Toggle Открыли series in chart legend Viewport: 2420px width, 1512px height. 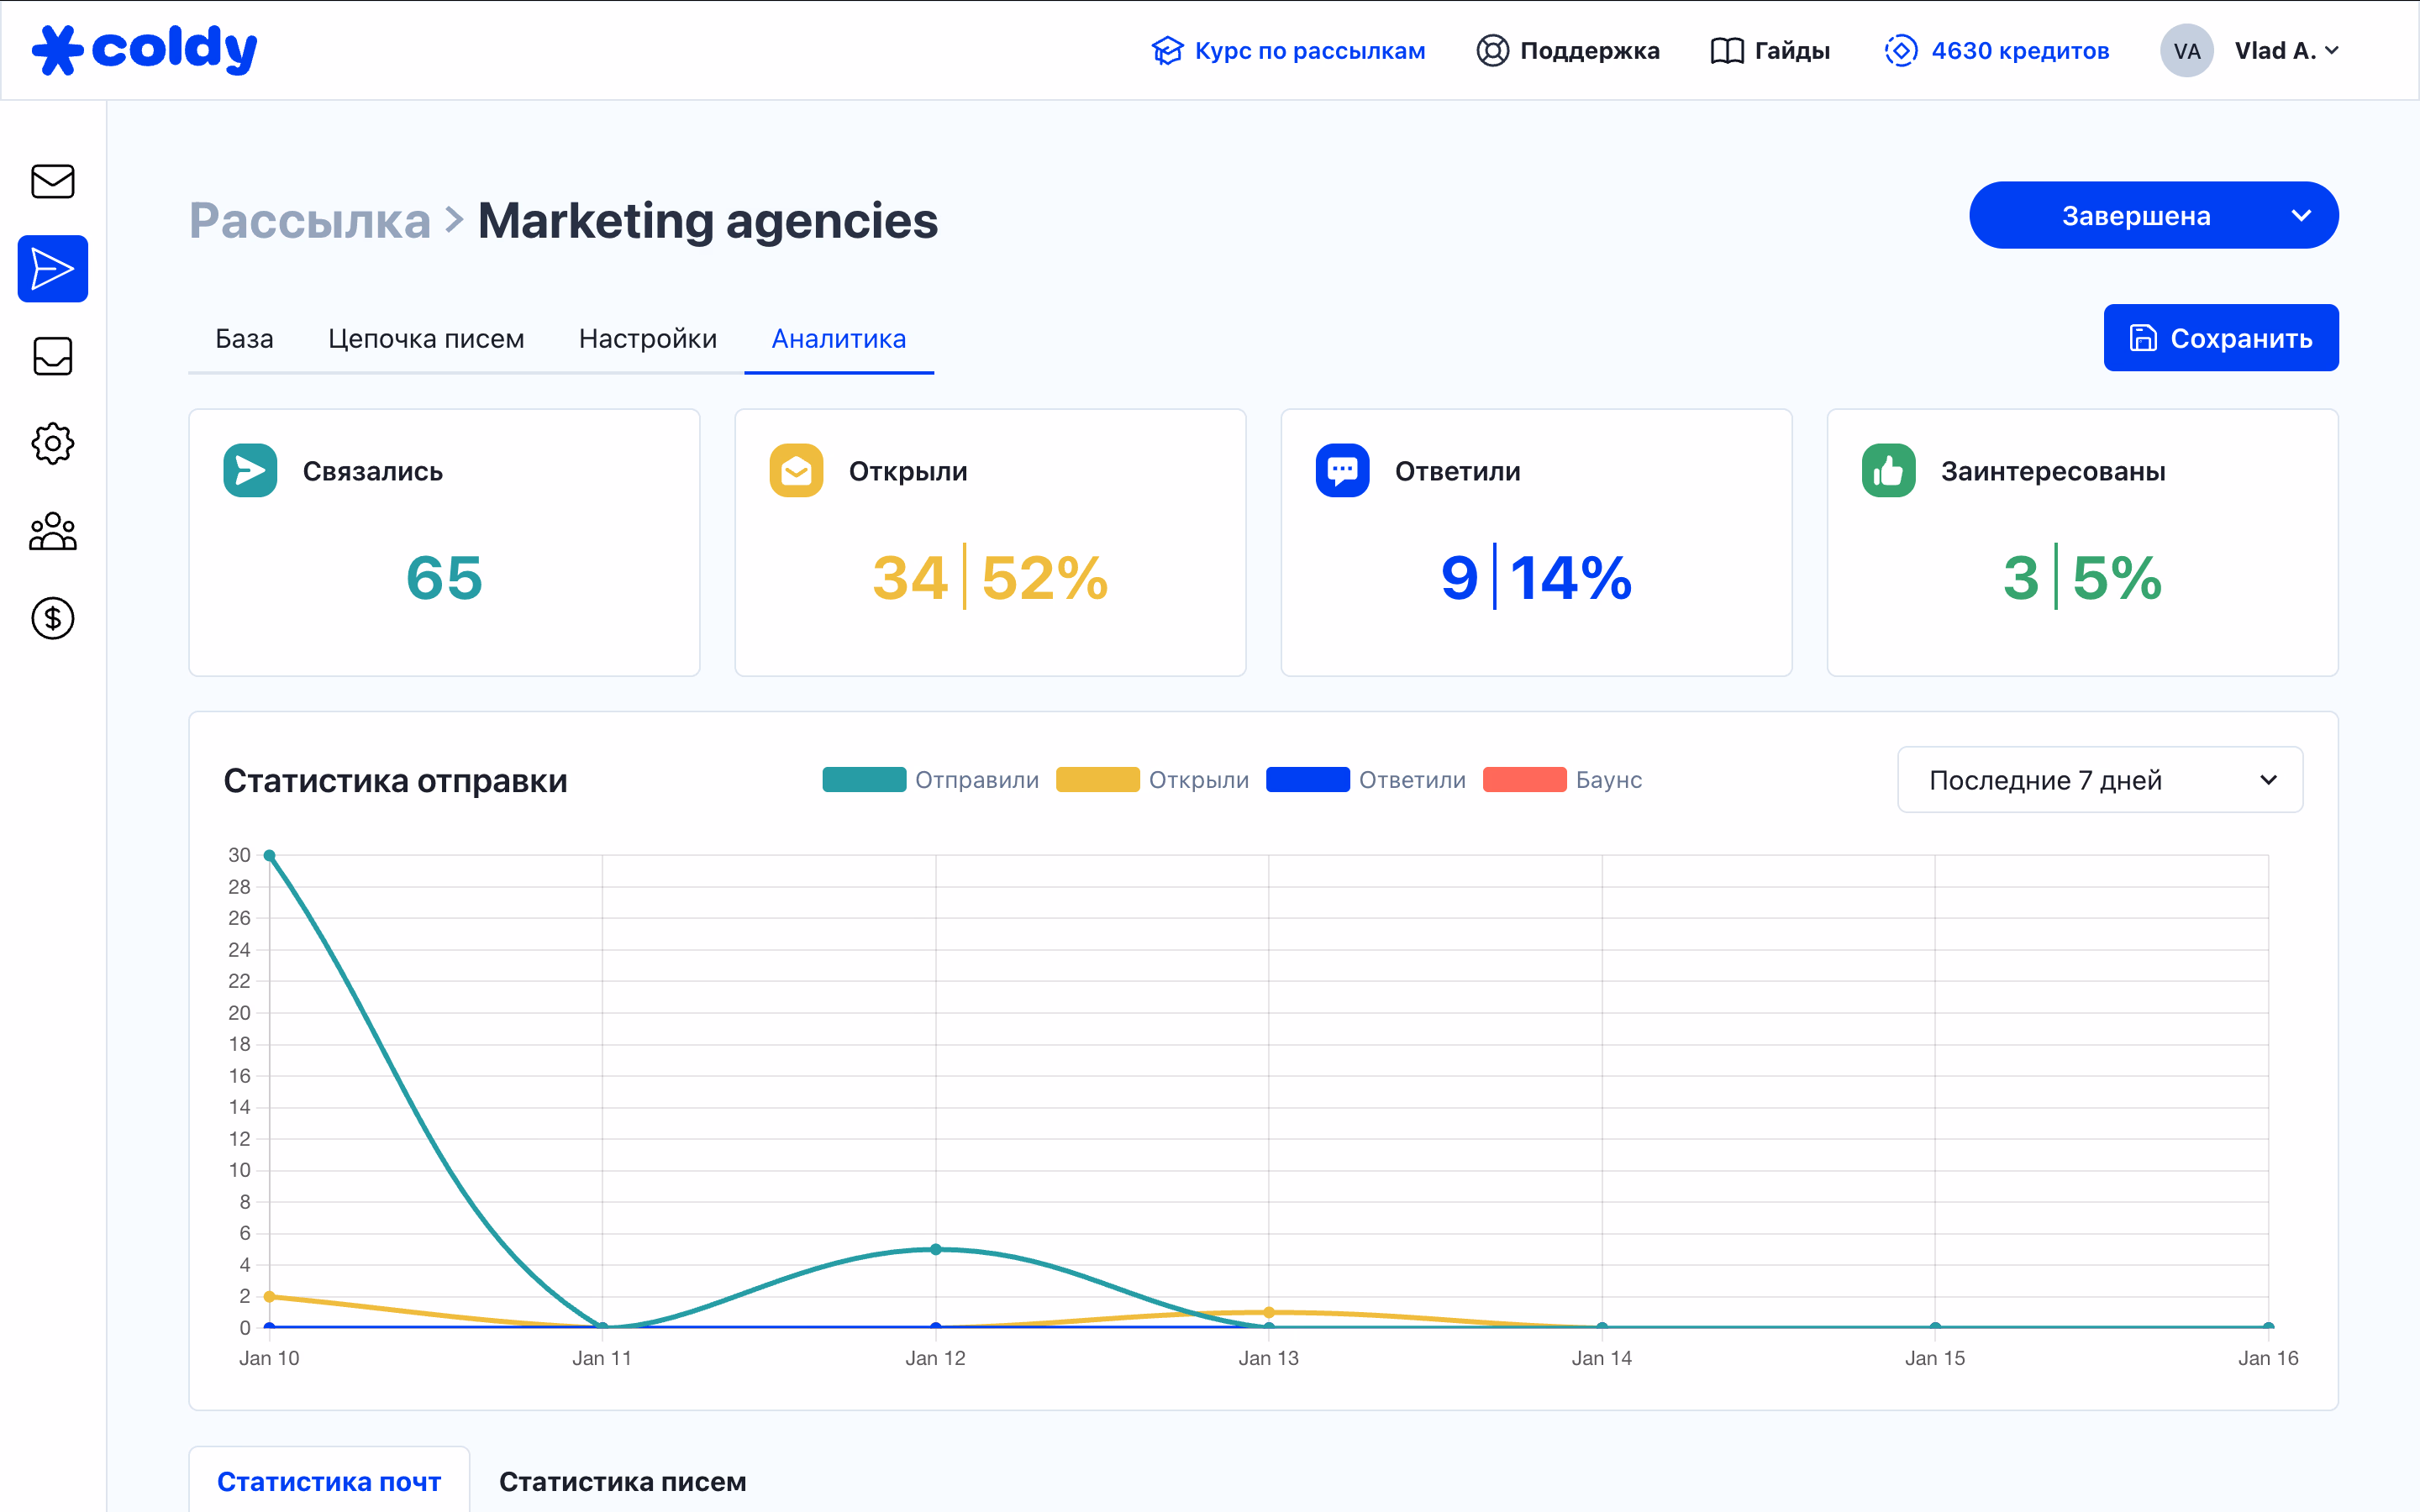1152,780
